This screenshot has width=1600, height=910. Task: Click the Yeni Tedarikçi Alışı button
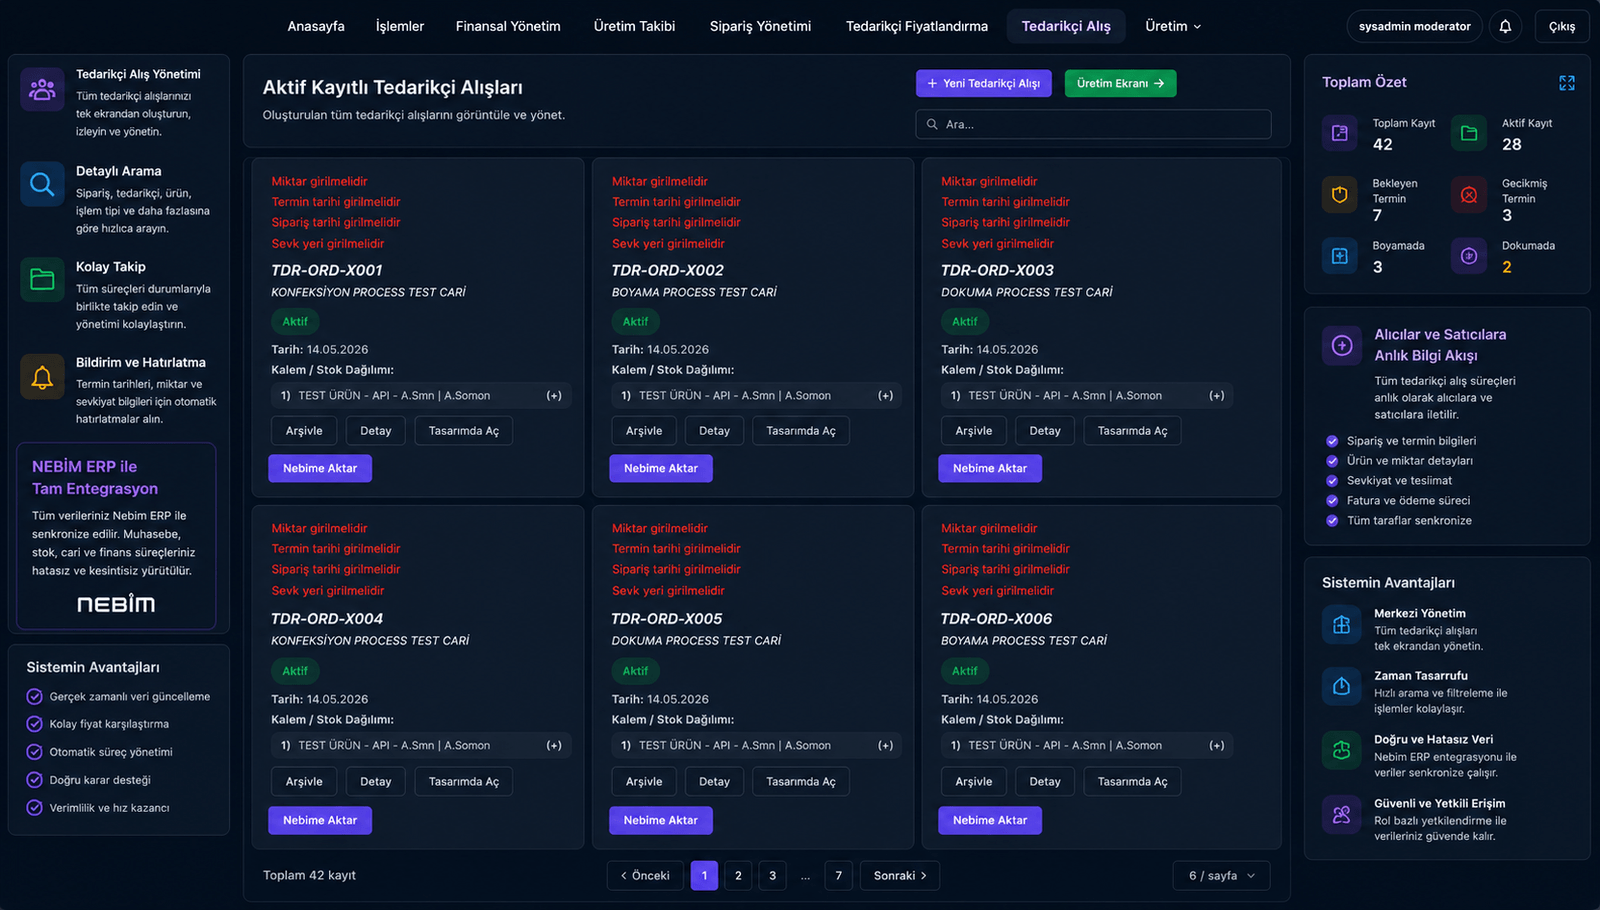(x=984, y=84)
